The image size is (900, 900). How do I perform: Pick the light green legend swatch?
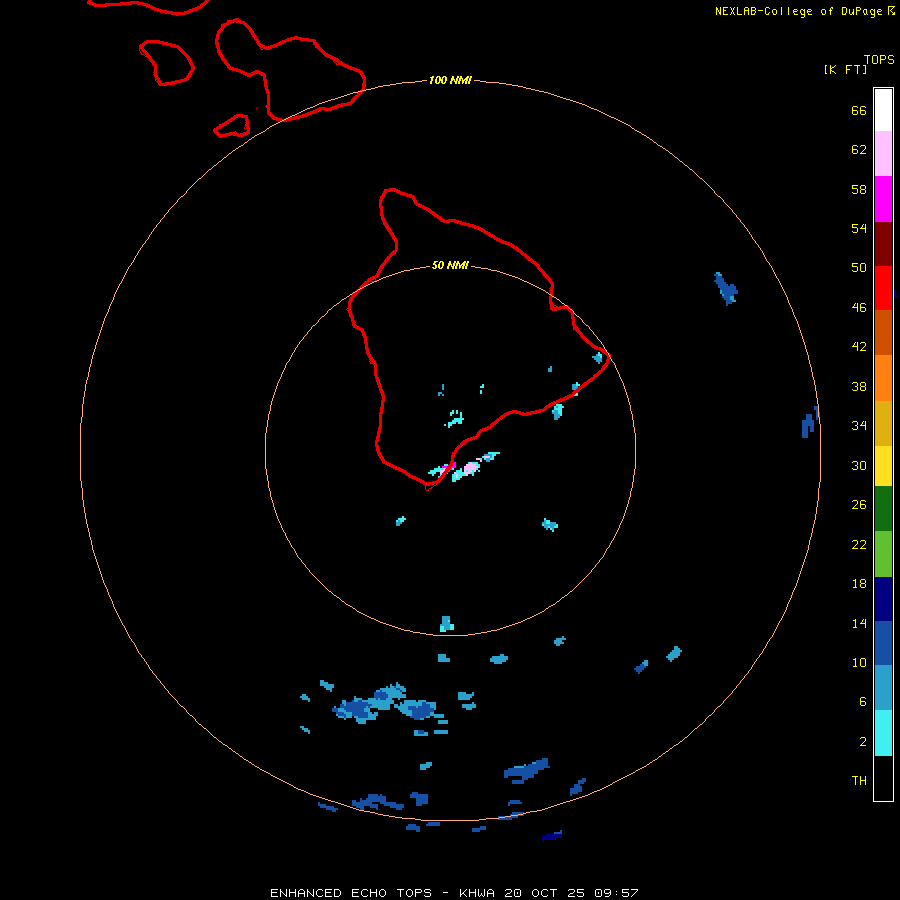tap(883, 554)
